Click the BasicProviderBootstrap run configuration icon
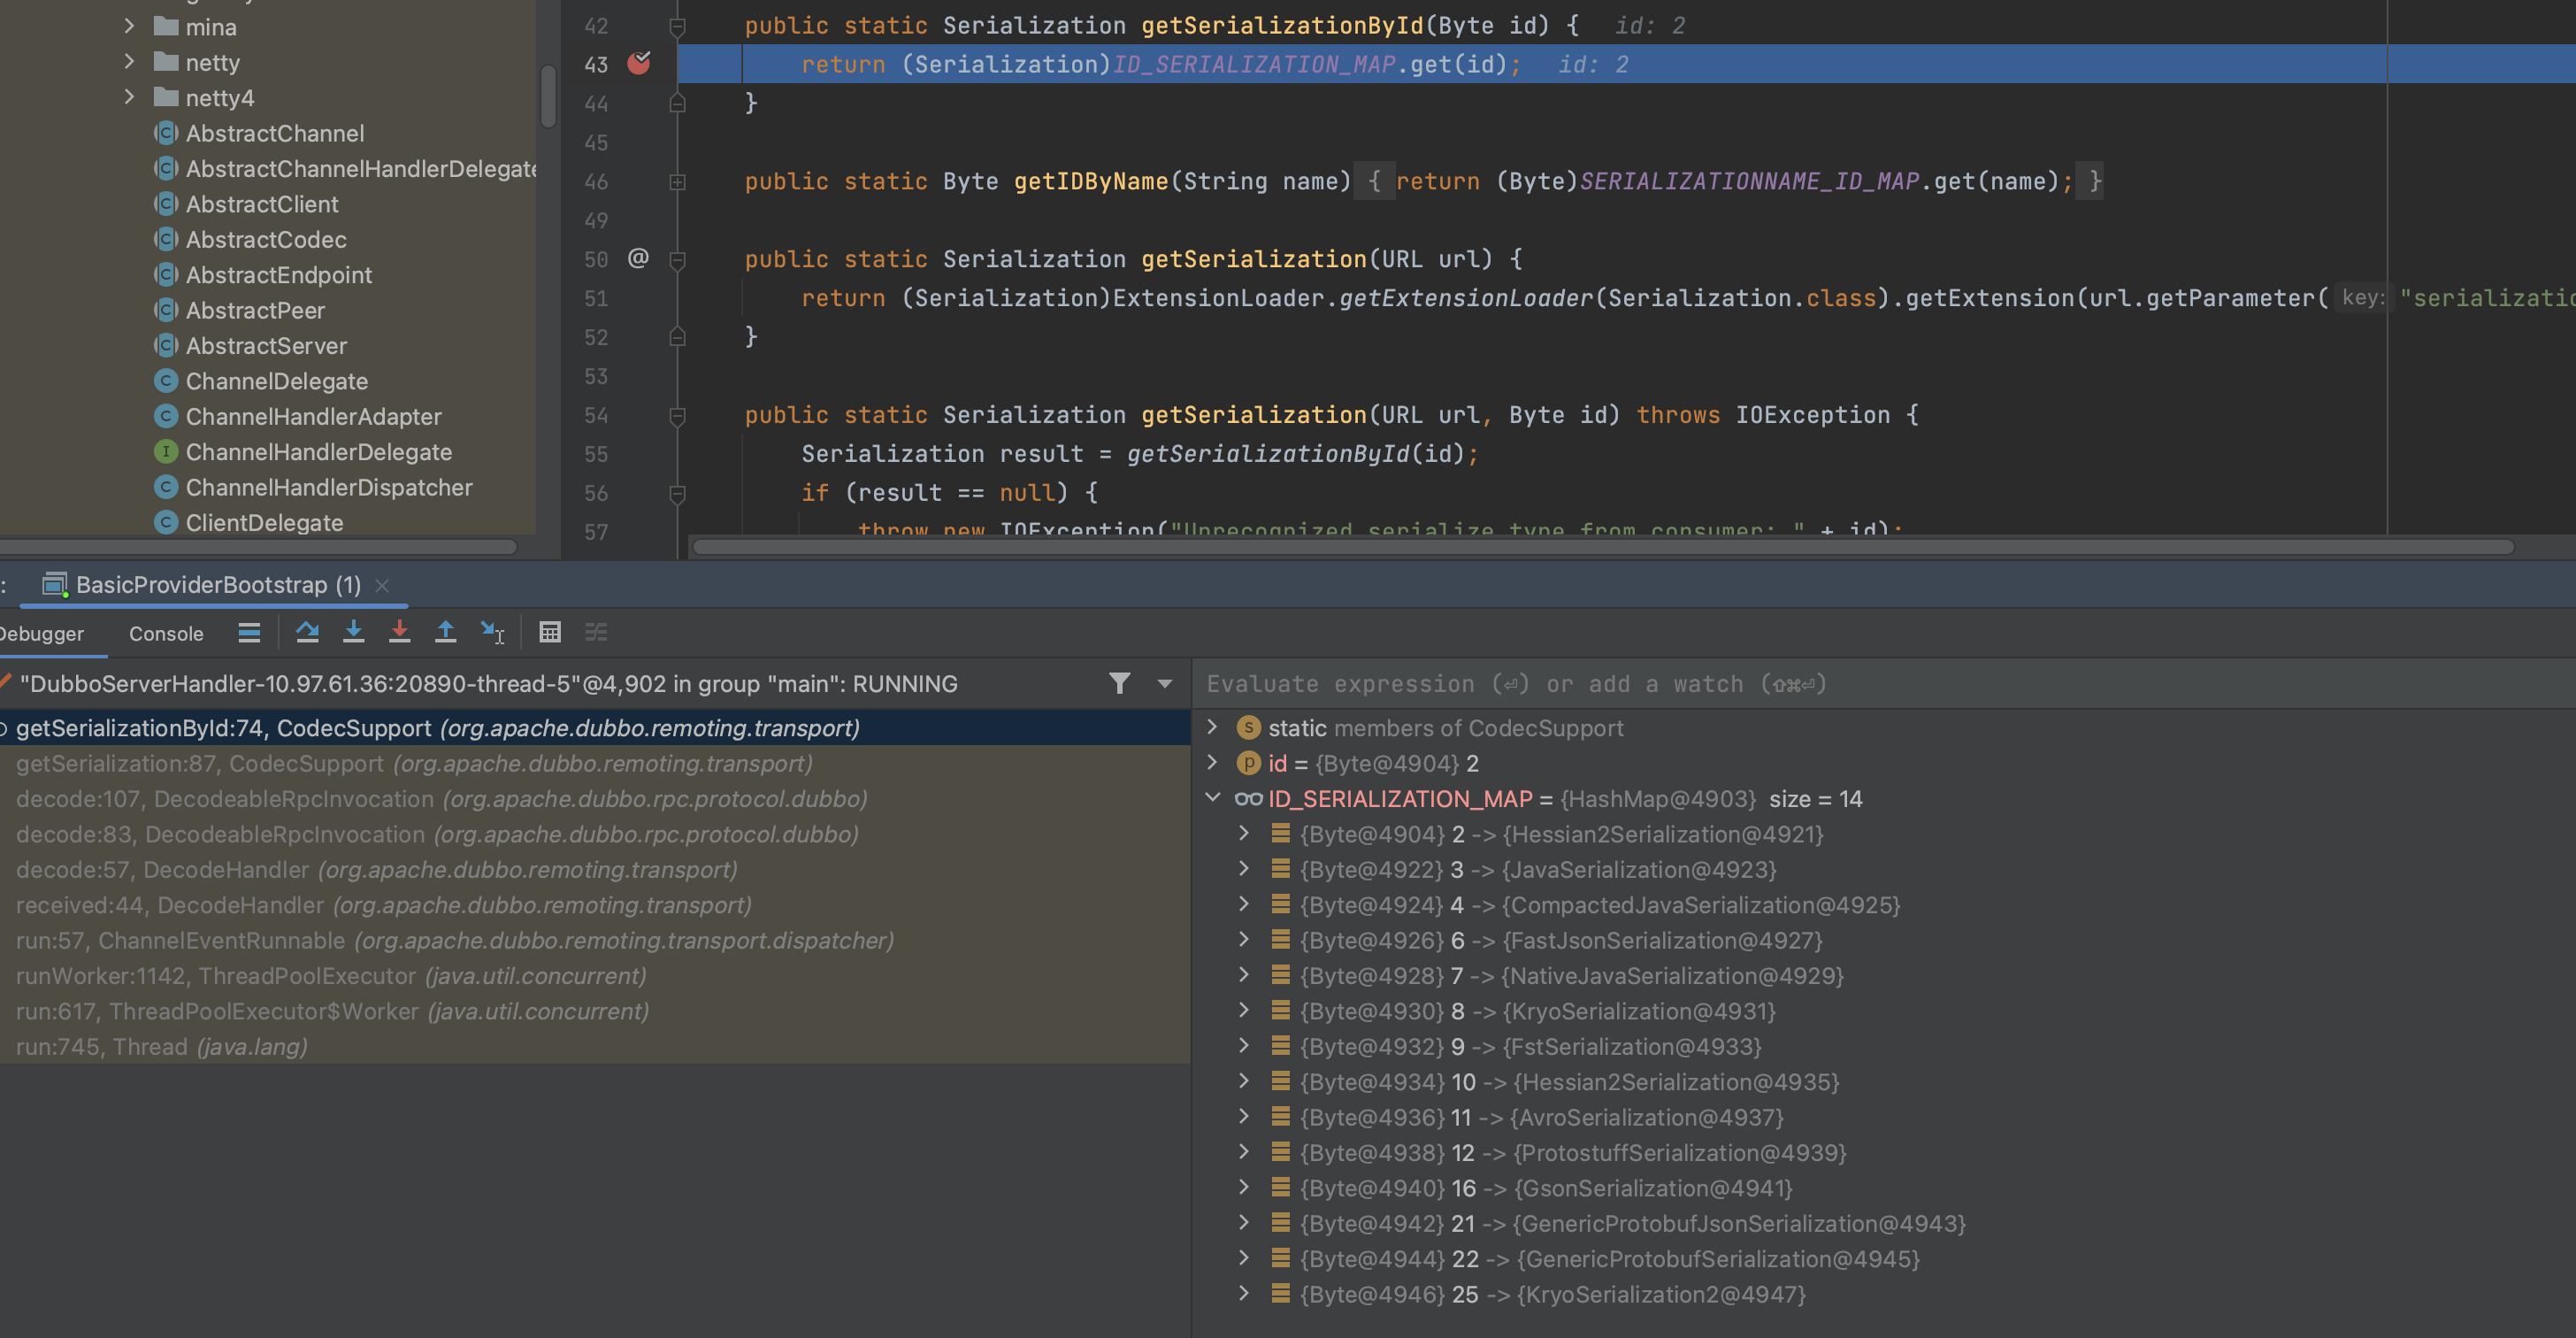Image resolution: width=2576 pixels, height=1338 pixels. click(55, 584)
